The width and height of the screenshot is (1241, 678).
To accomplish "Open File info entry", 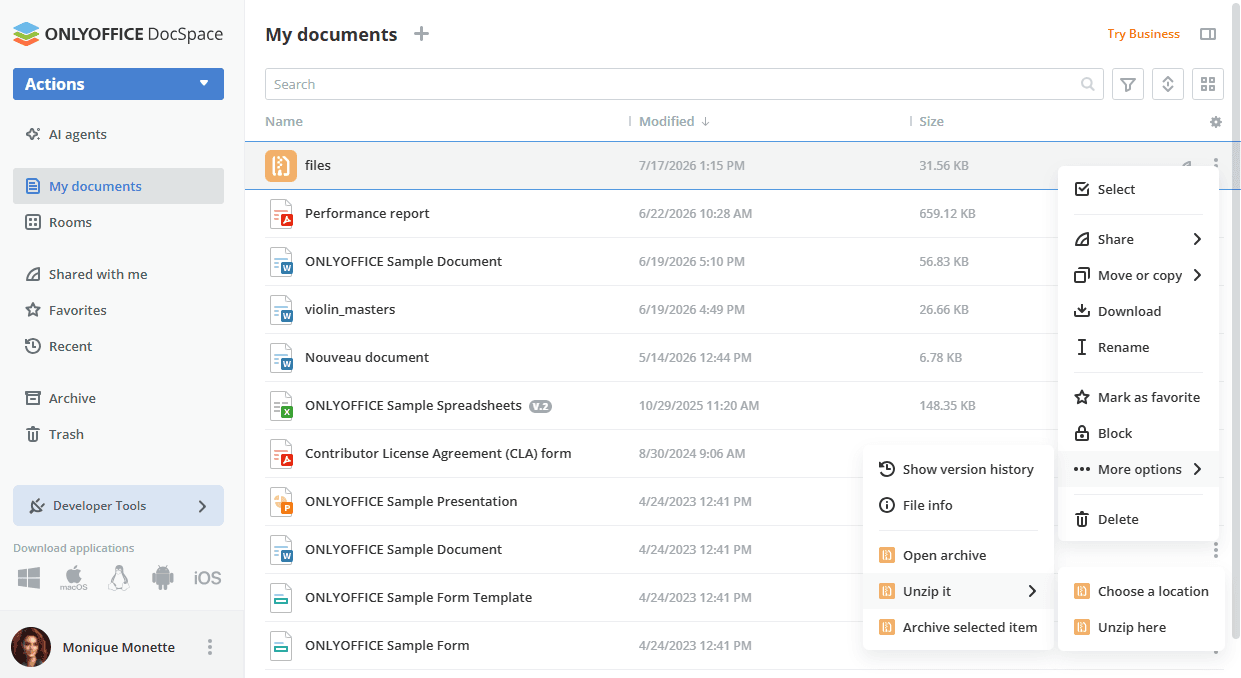I will coord(958,505).
